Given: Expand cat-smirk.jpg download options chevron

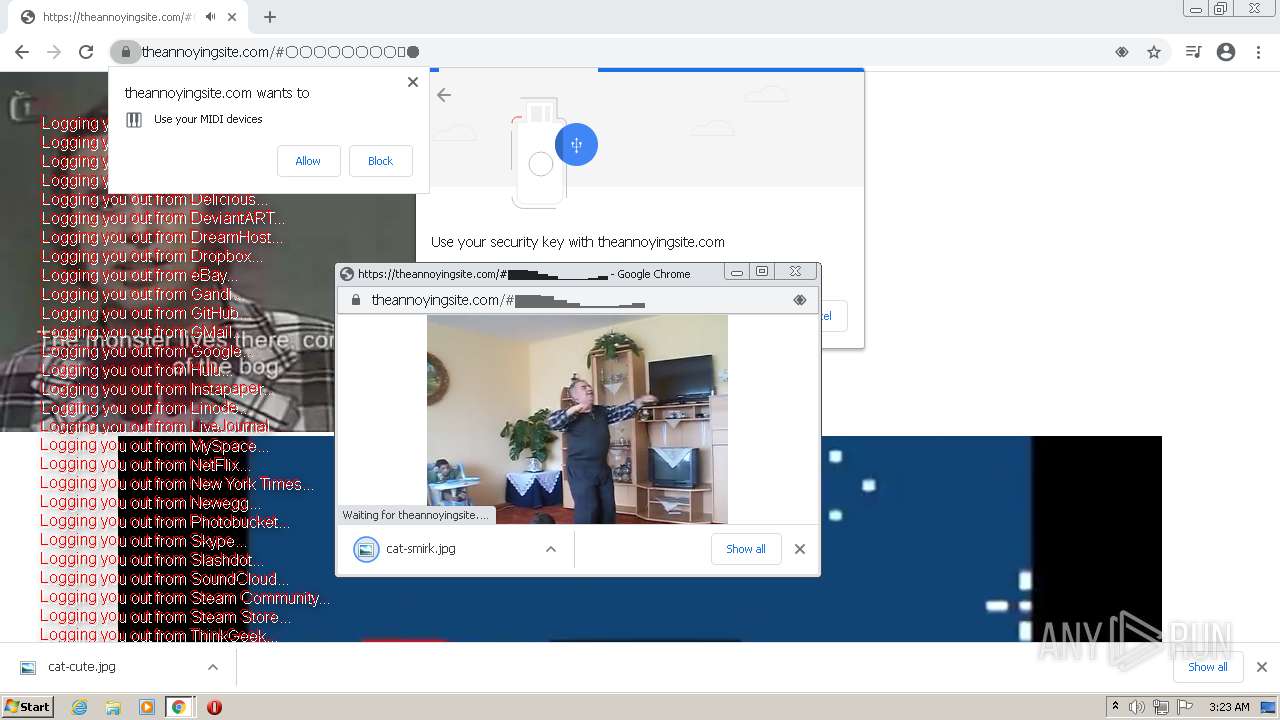Looking at the screenshot, I should click(550, 549).
